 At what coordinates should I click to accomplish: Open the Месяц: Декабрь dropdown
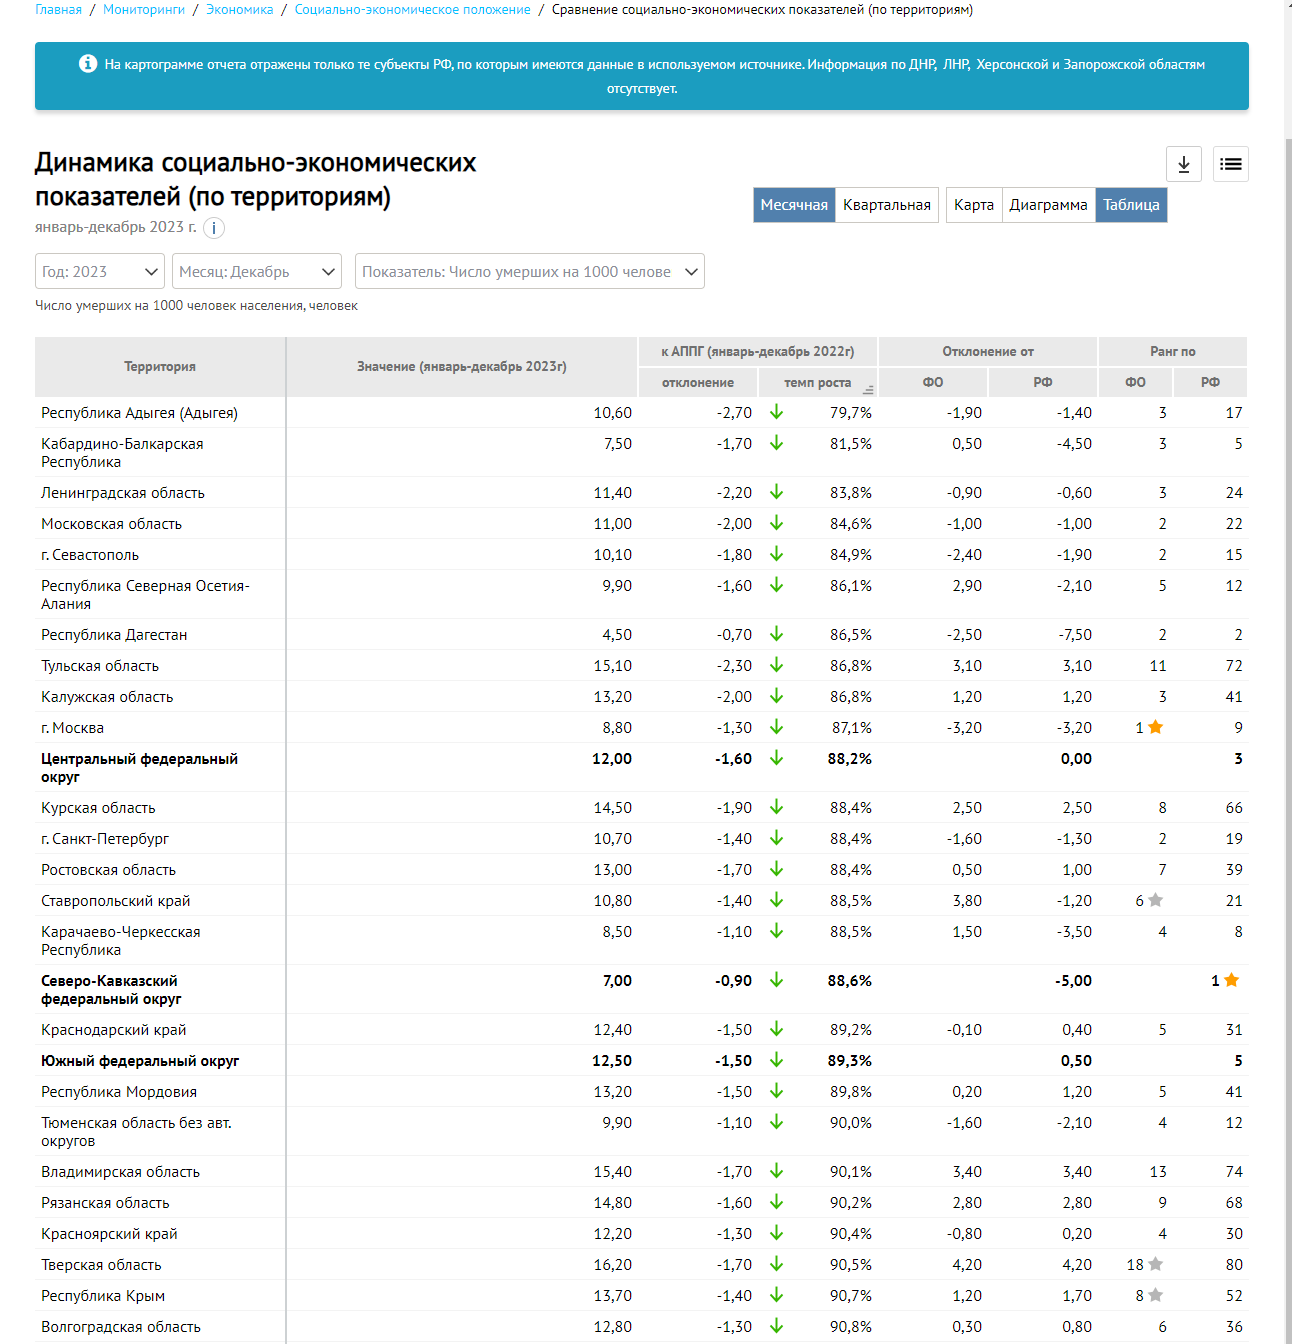(x=257, y=272)
